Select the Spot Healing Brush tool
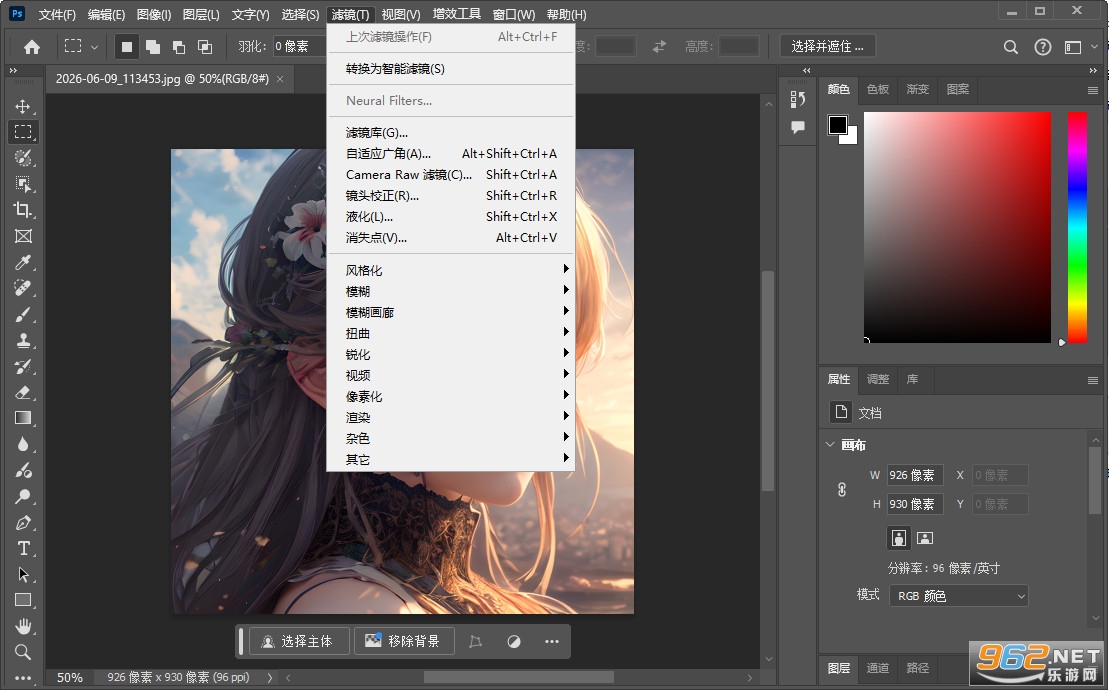The image size is (1109, 691). point(23,289)
